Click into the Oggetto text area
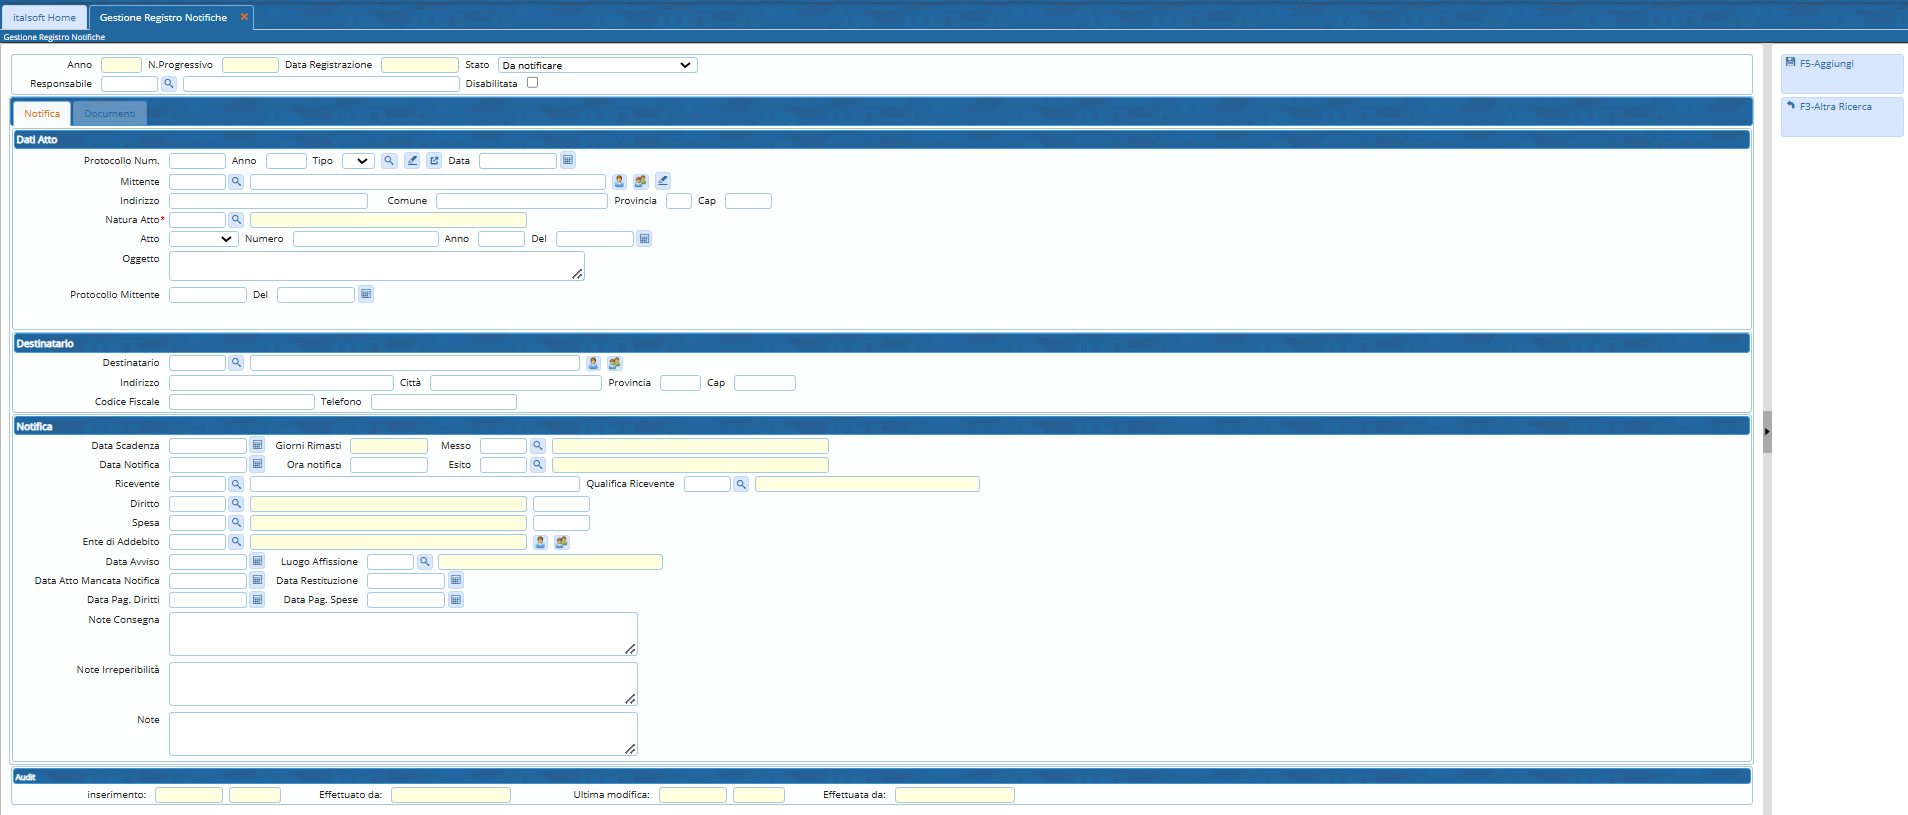Screen dimensions: 1908x815 [376, 266]
